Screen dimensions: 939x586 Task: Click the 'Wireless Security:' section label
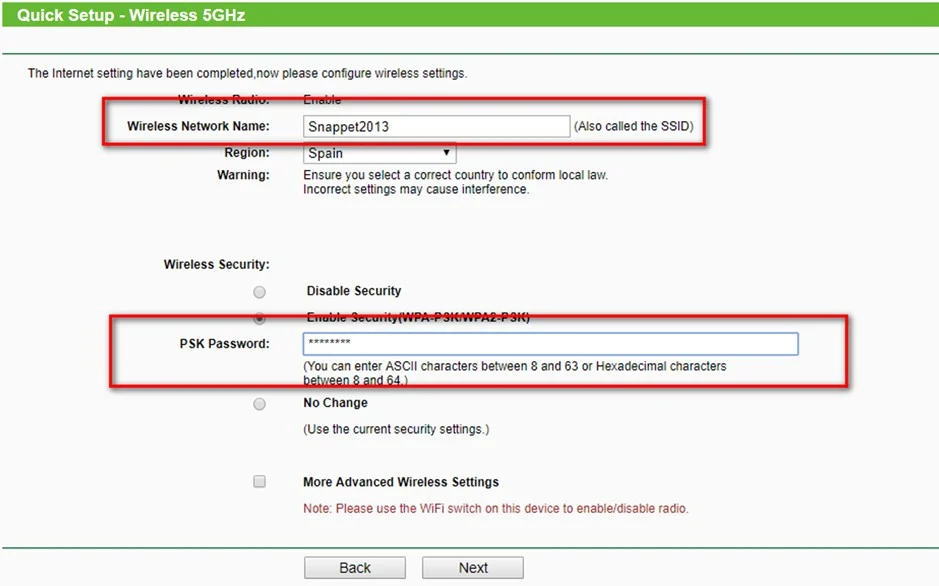[x=216, y=265]
